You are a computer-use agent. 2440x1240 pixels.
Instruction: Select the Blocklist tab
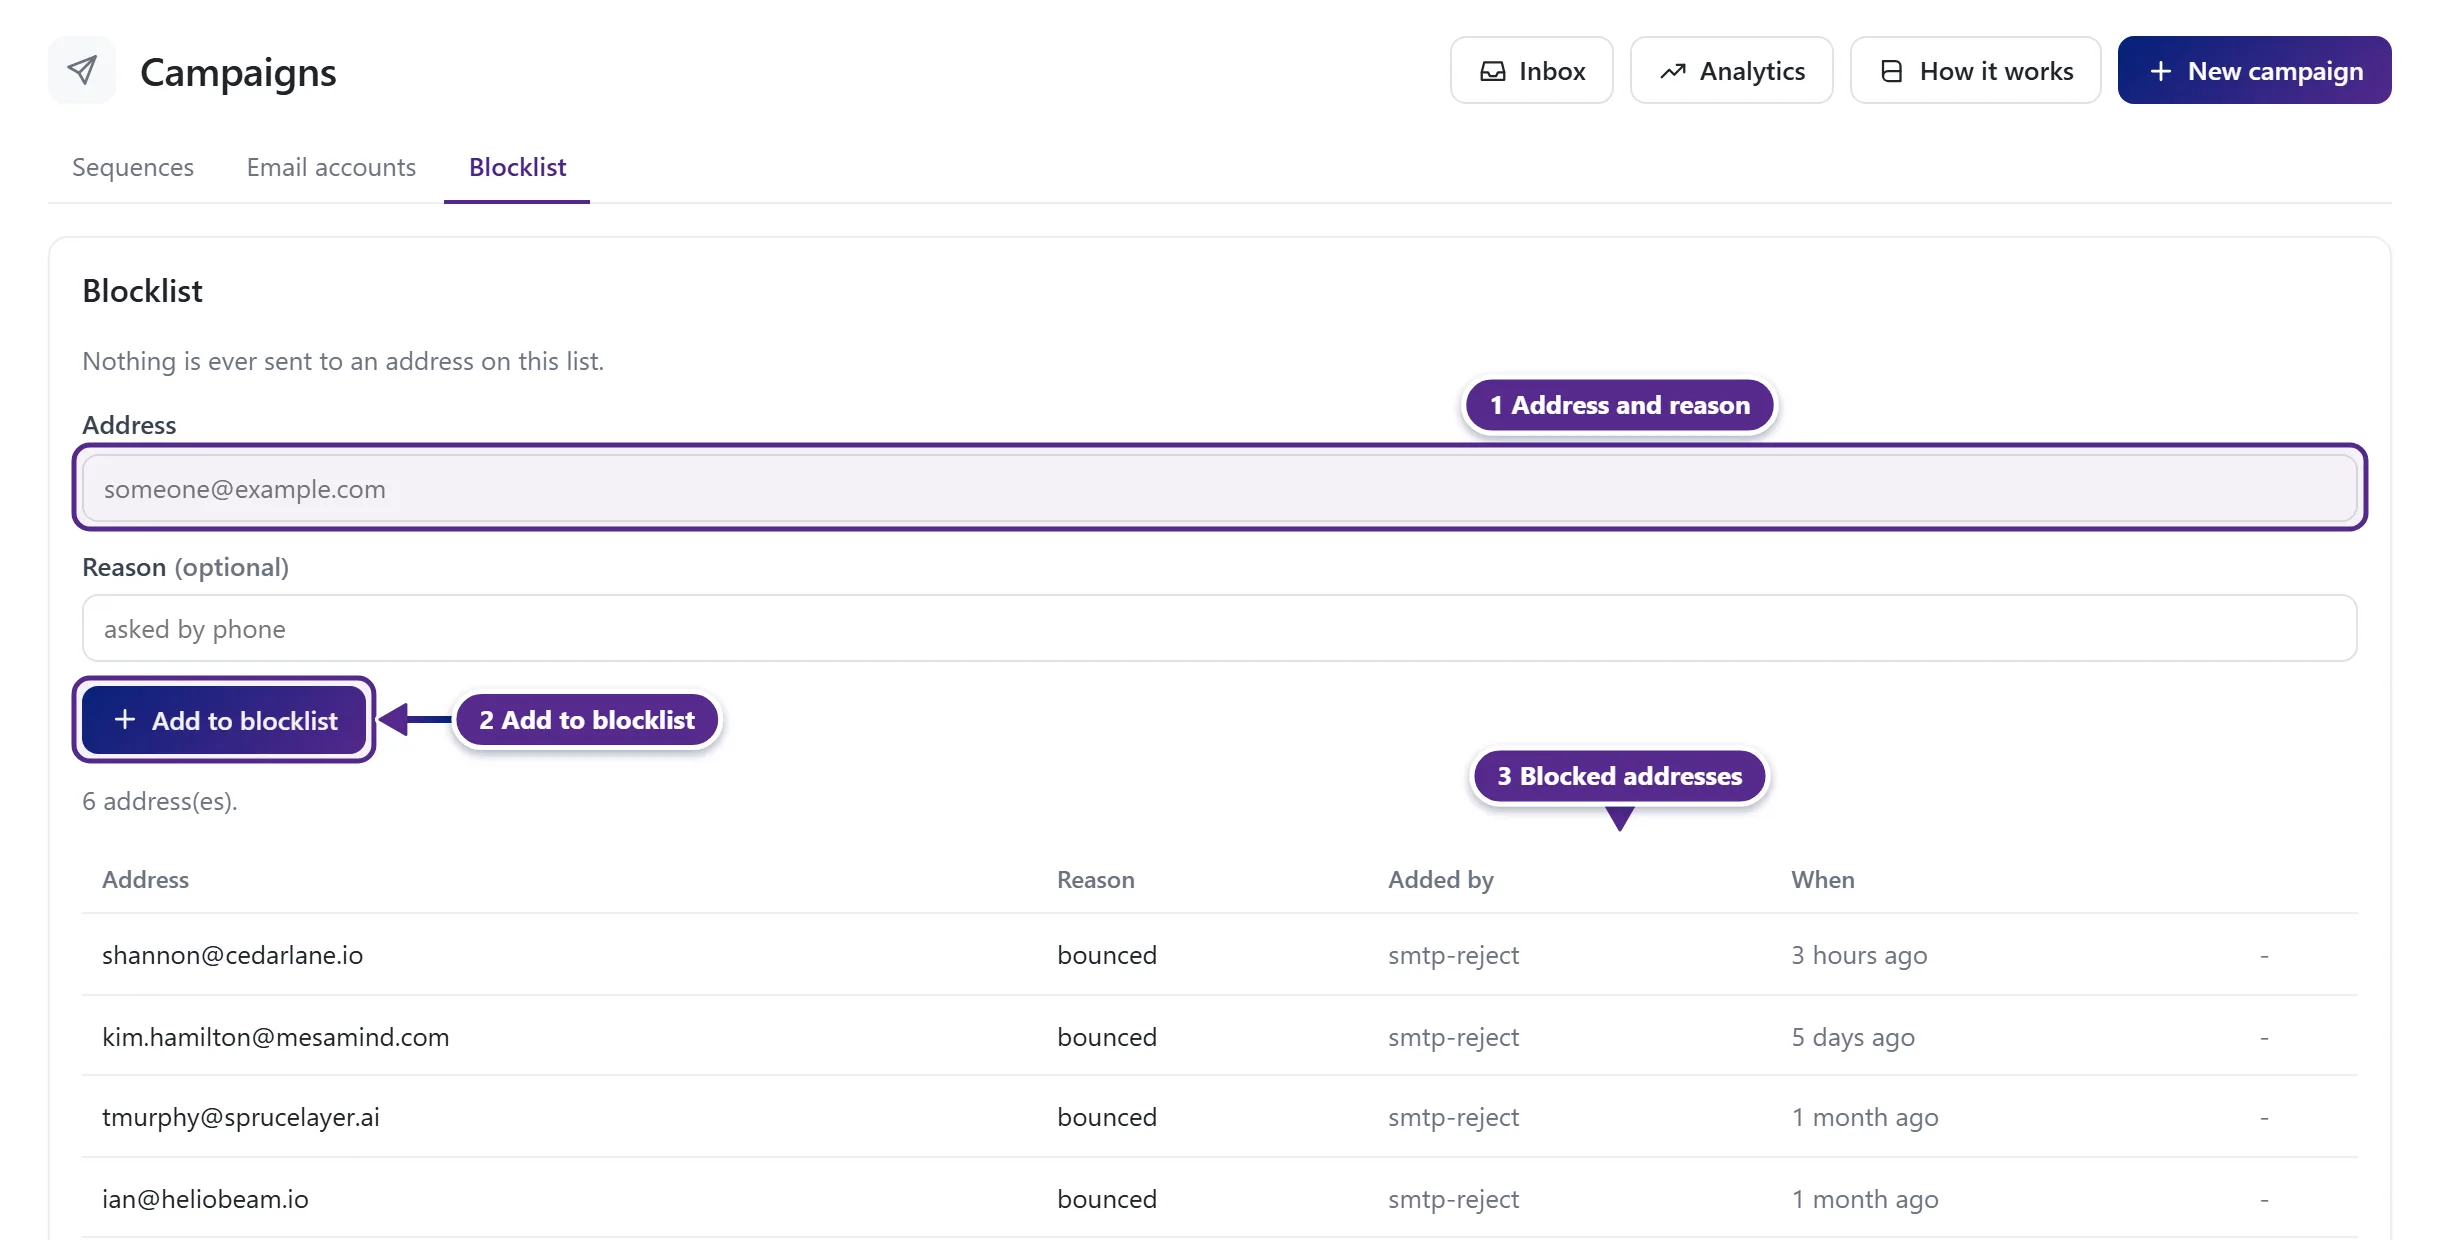pos(517,167)
